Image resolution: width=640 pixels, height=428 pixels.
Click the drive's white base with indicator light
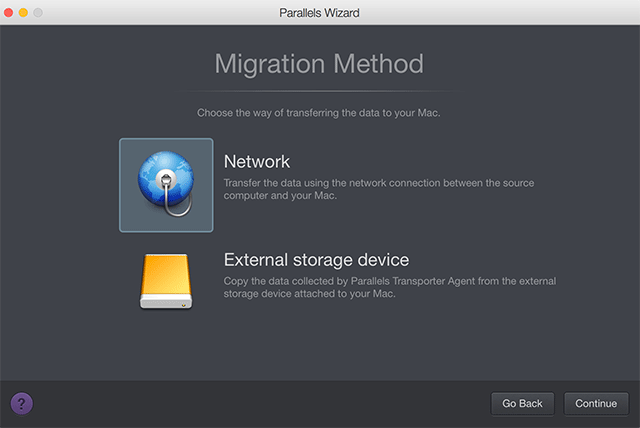point(166,302)
